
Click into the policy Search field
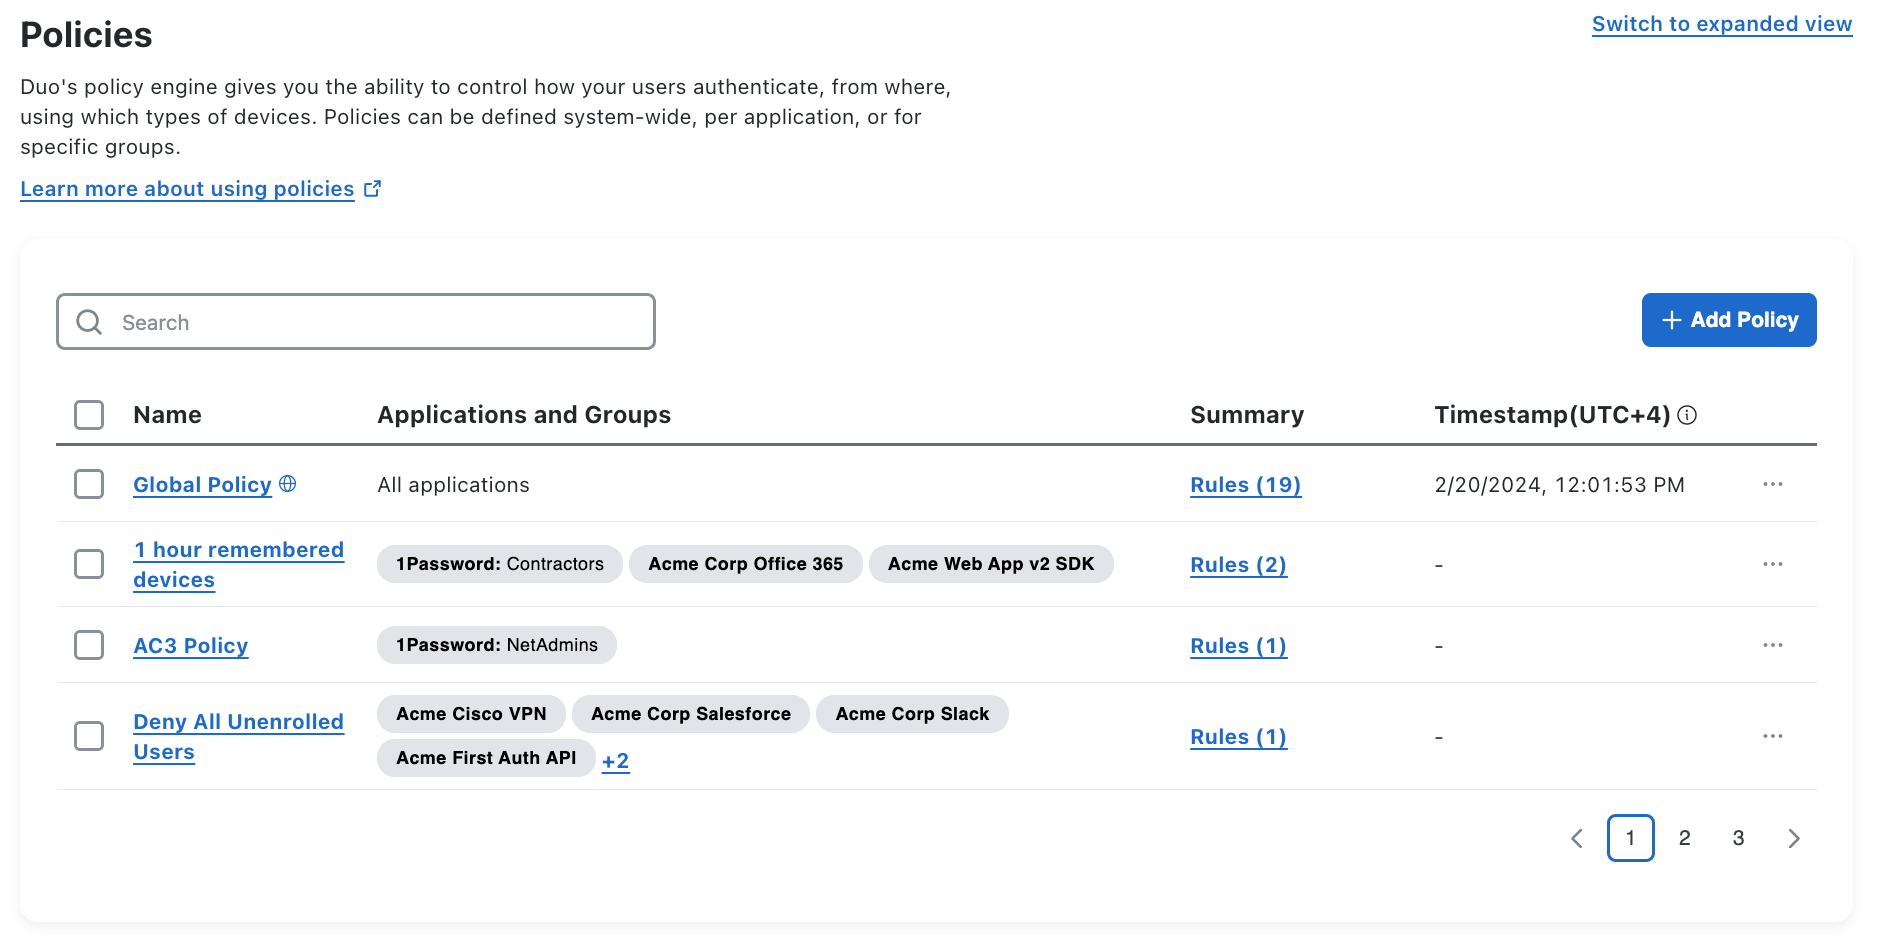point(380,322)
